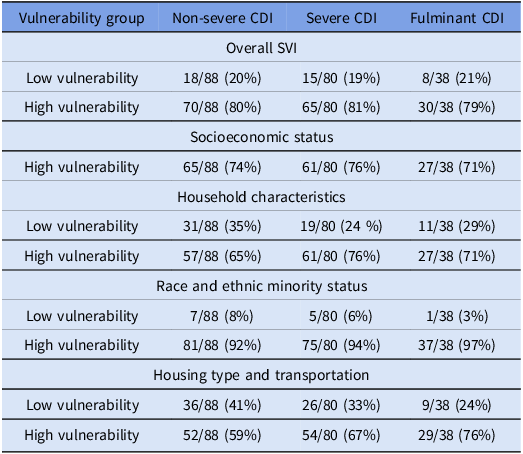Select the 18/88 (20%) cell
The width and height of the screenshot is (523, 454).
222,78
